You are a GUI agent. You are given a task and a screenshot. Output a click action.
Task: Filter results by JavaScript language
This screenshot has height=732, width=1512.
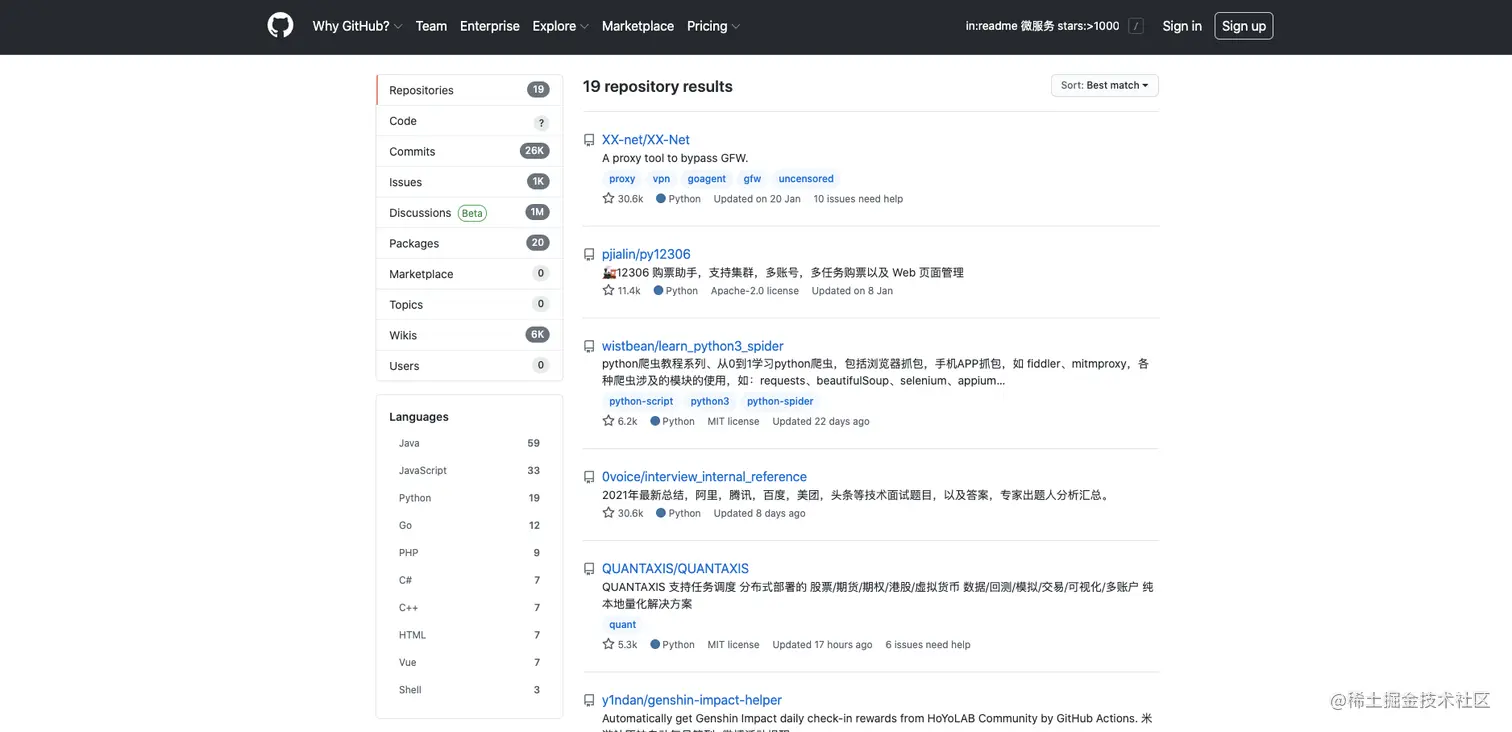[x=469, y=471]
